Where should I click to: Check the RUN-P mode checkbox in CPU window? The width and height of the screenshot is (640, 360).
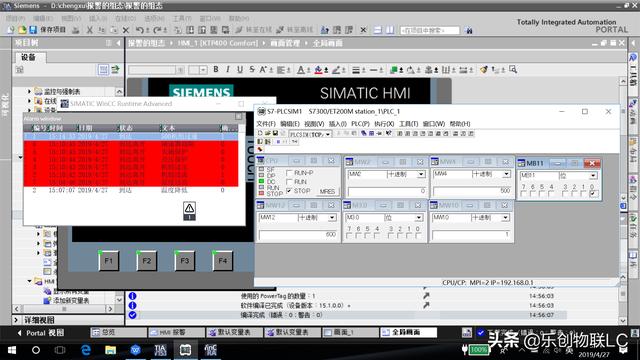click(x=289, y=173)
